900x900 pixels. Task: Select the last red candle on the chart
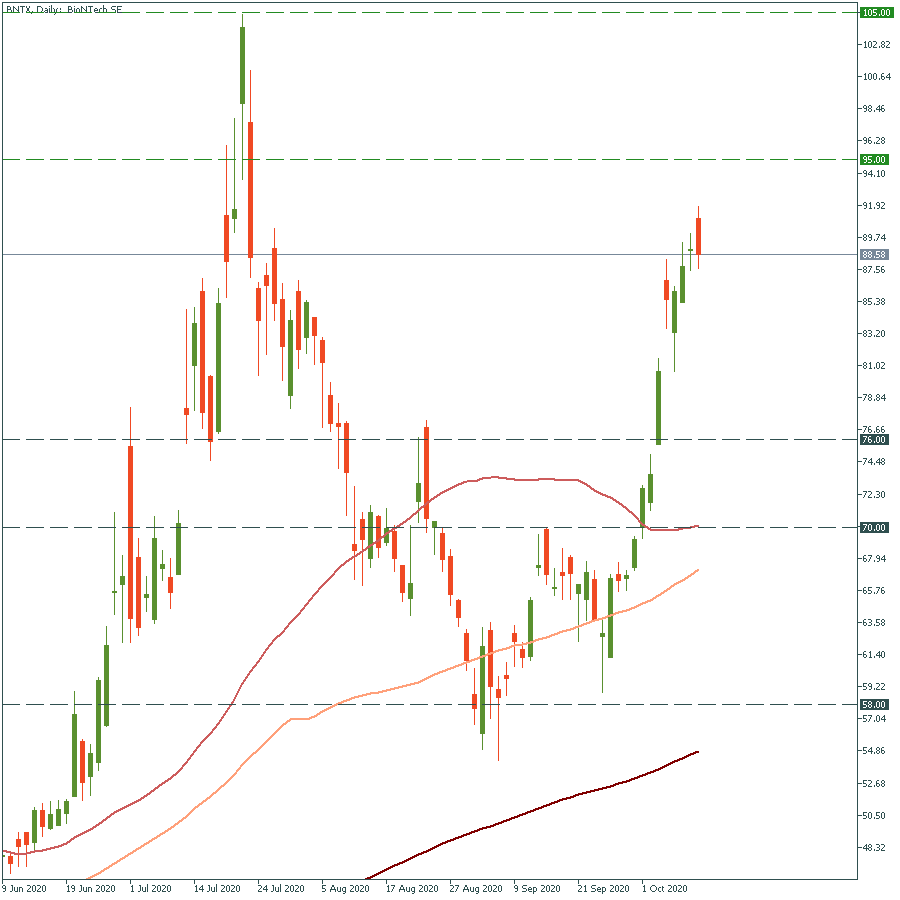click(x=698, y=236)
